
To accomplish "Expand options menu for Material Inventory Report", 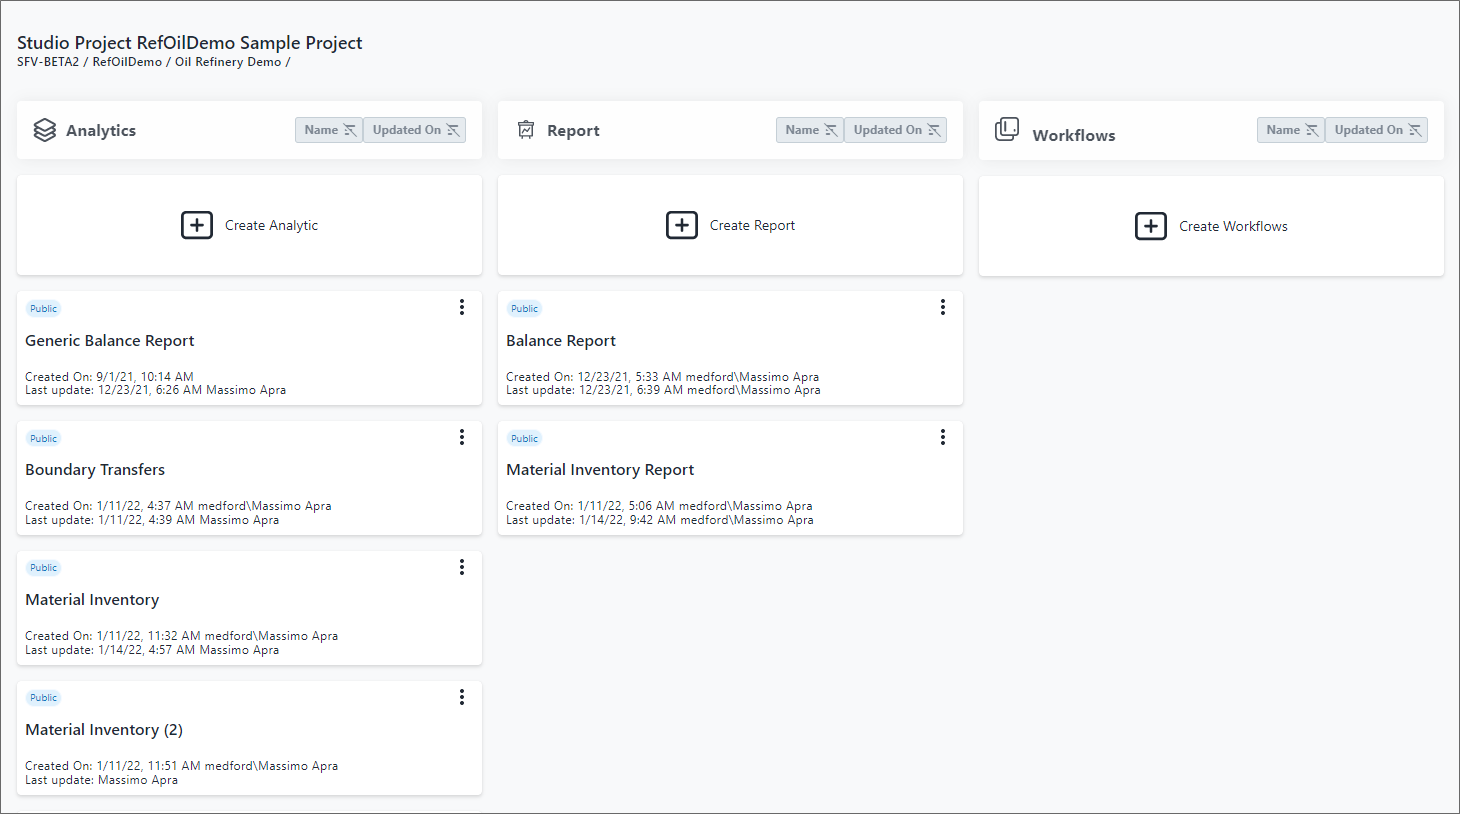I will tap(943, 437).
